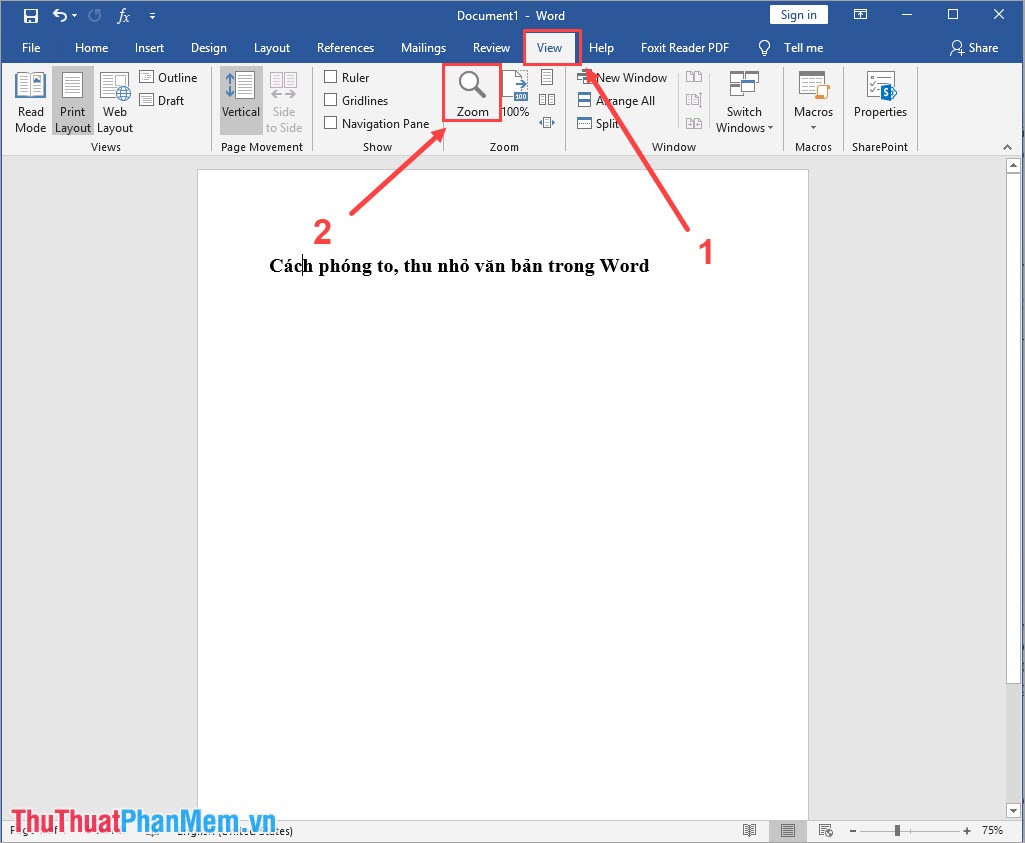Click the zoom out minus button
Screen dimensions: 1025x843
pyautogui.click(x=852, y=831)
